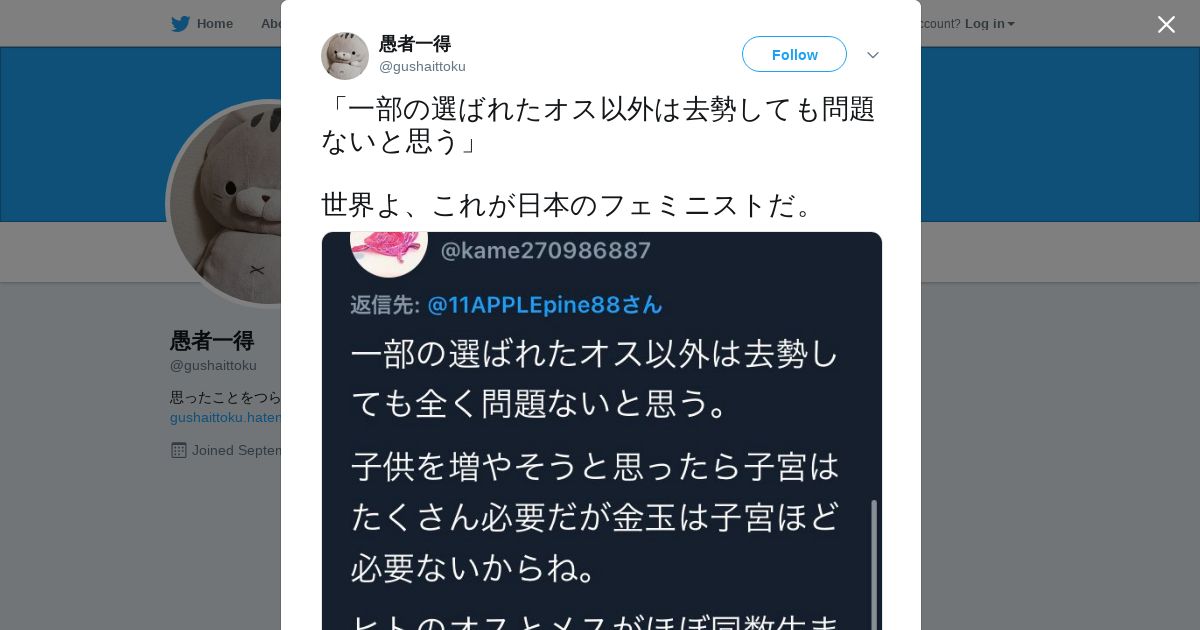Click the Twitter bird Home icon
Viewport: 1200px width, 630px height.
tap(180, 24)
